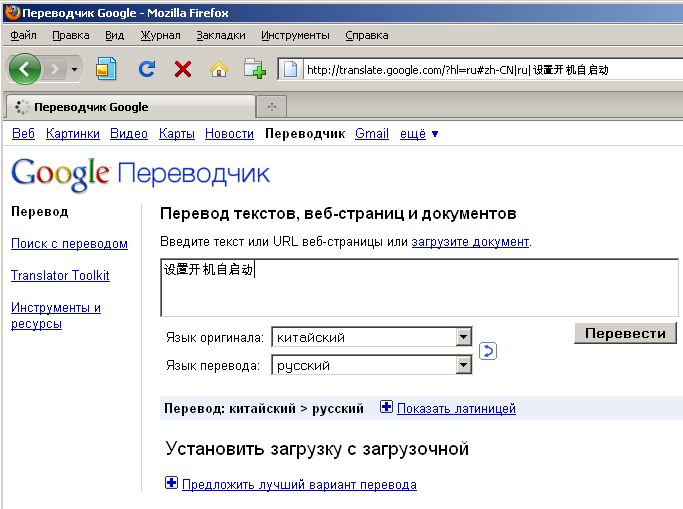The height and width of the screenshot is (509, 683).
Task: Expand plus icon beside Предложить лучший вариант
Action: (171, 482)
